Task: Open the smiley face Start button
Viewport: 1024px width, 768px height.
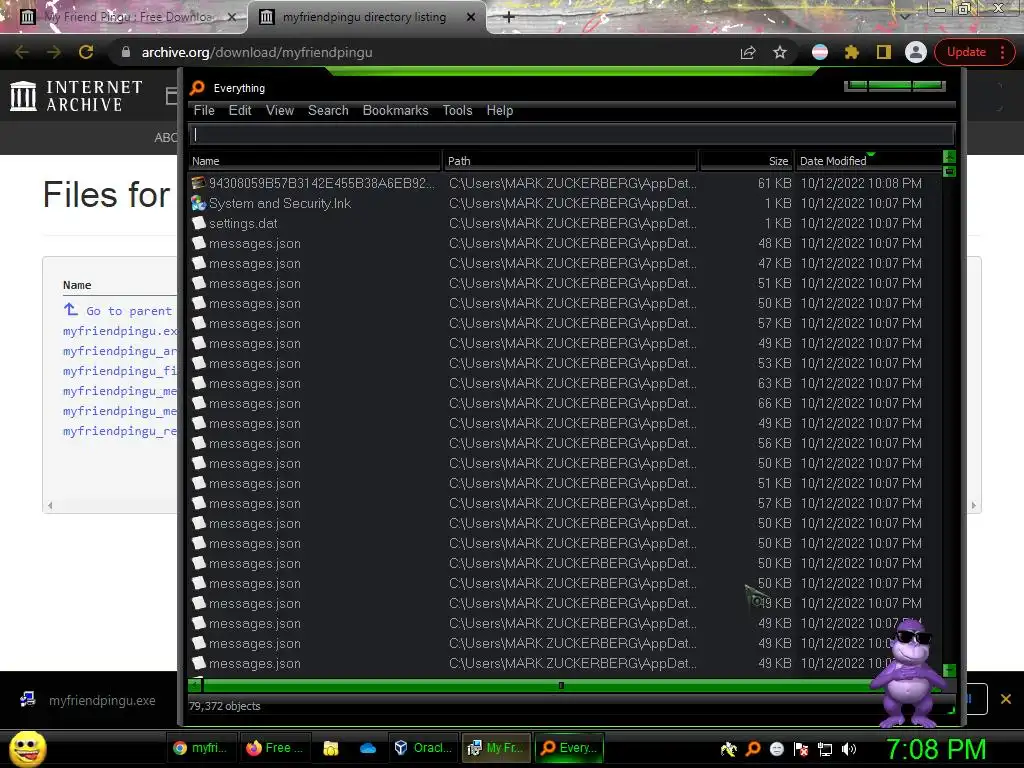Action: (27, 748)
